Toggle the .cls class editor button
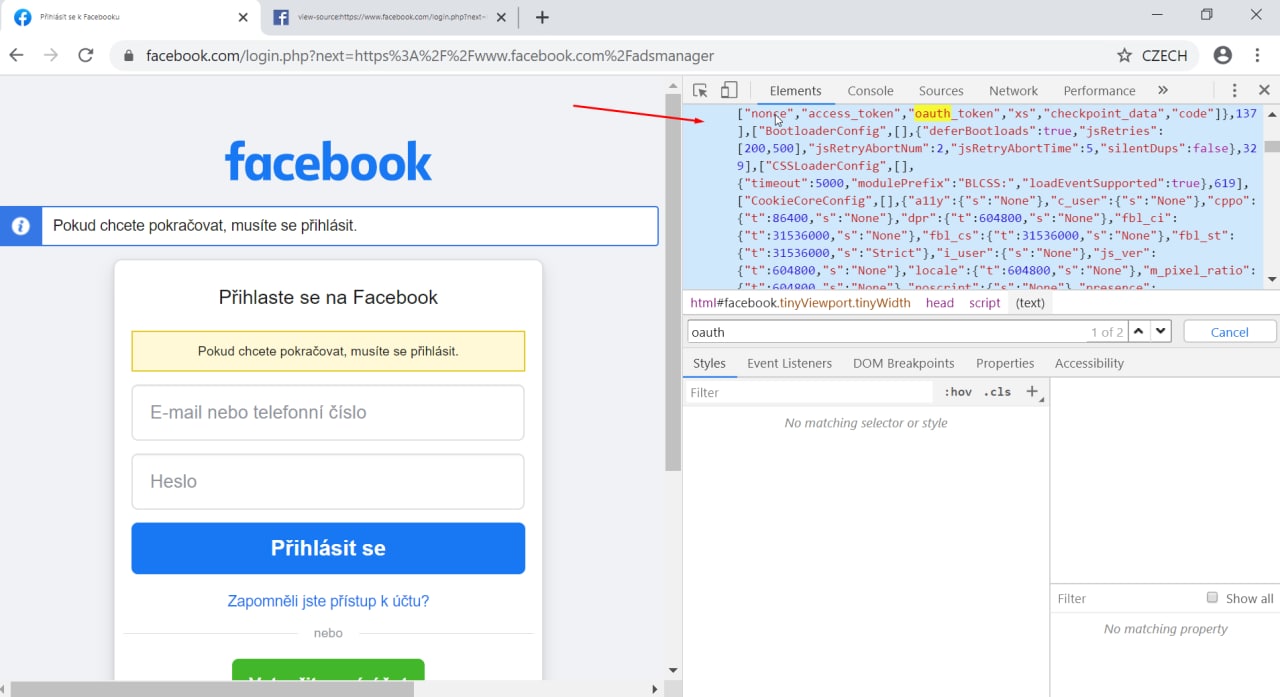1280x697 pixels. (x=997, y=392)
